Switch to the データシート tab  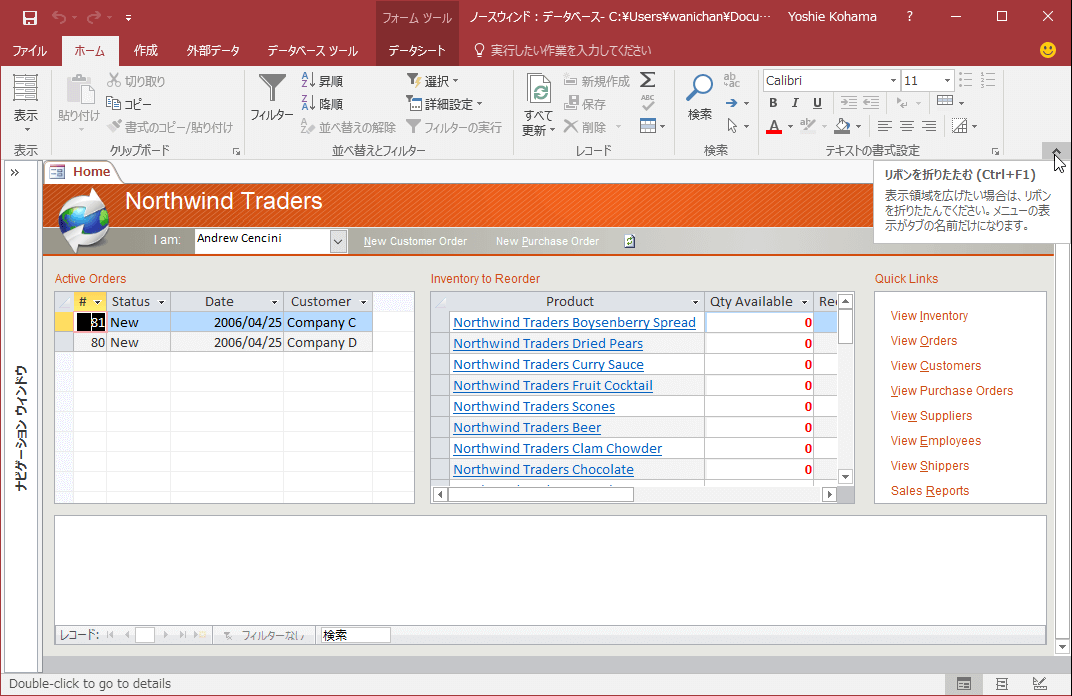point(417,51)
